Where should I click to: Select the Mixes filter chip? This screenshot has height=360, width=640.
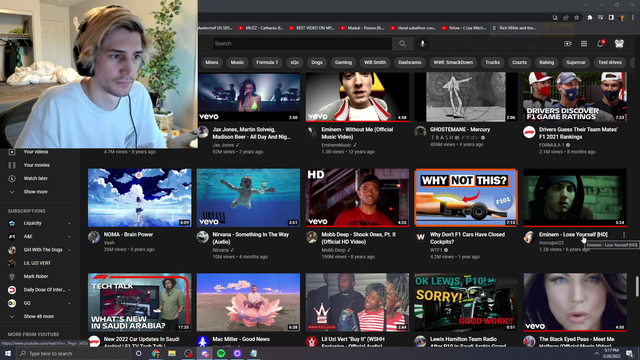point(212,62)
